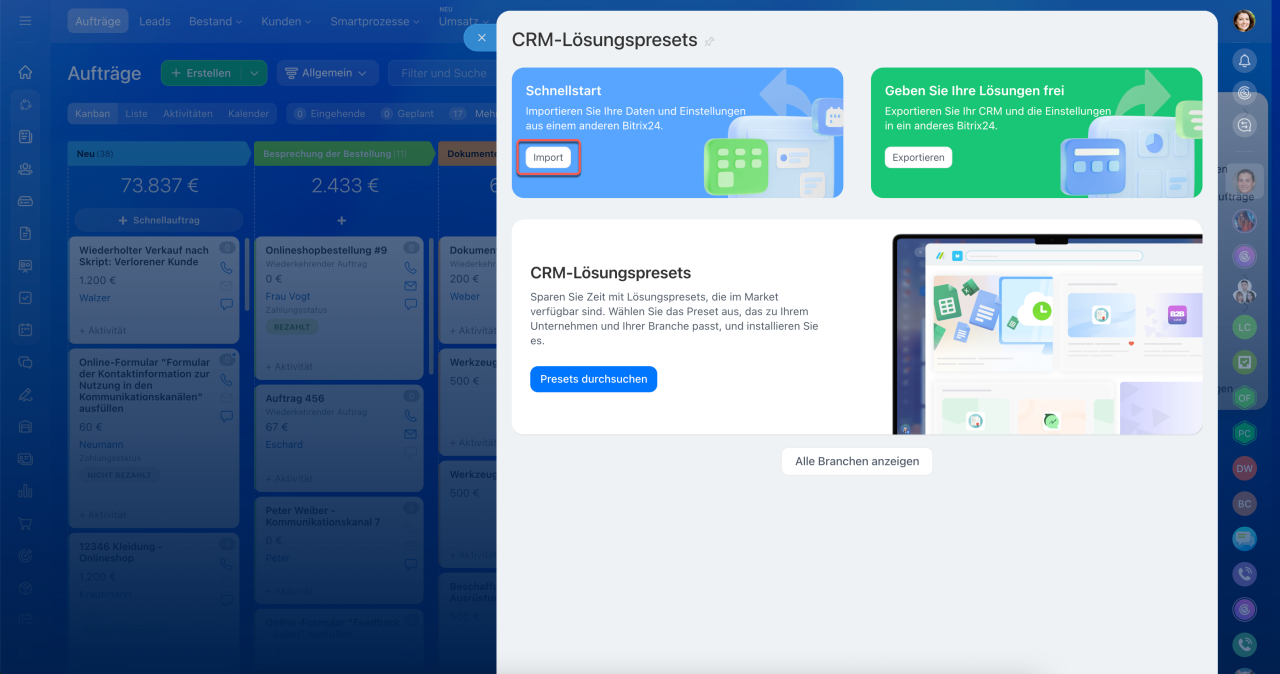Viewport: 1280px width, 674px height.
Task: Select the Neu stage header
Action: tap(159, 154)
